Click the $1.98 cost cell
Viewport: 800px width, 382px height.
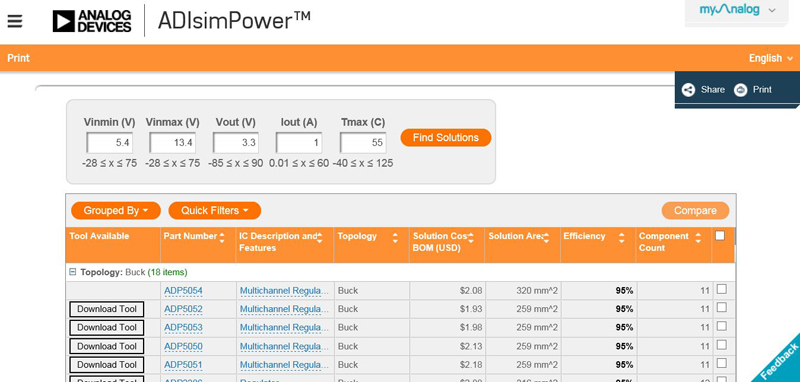tap(447, 327)
